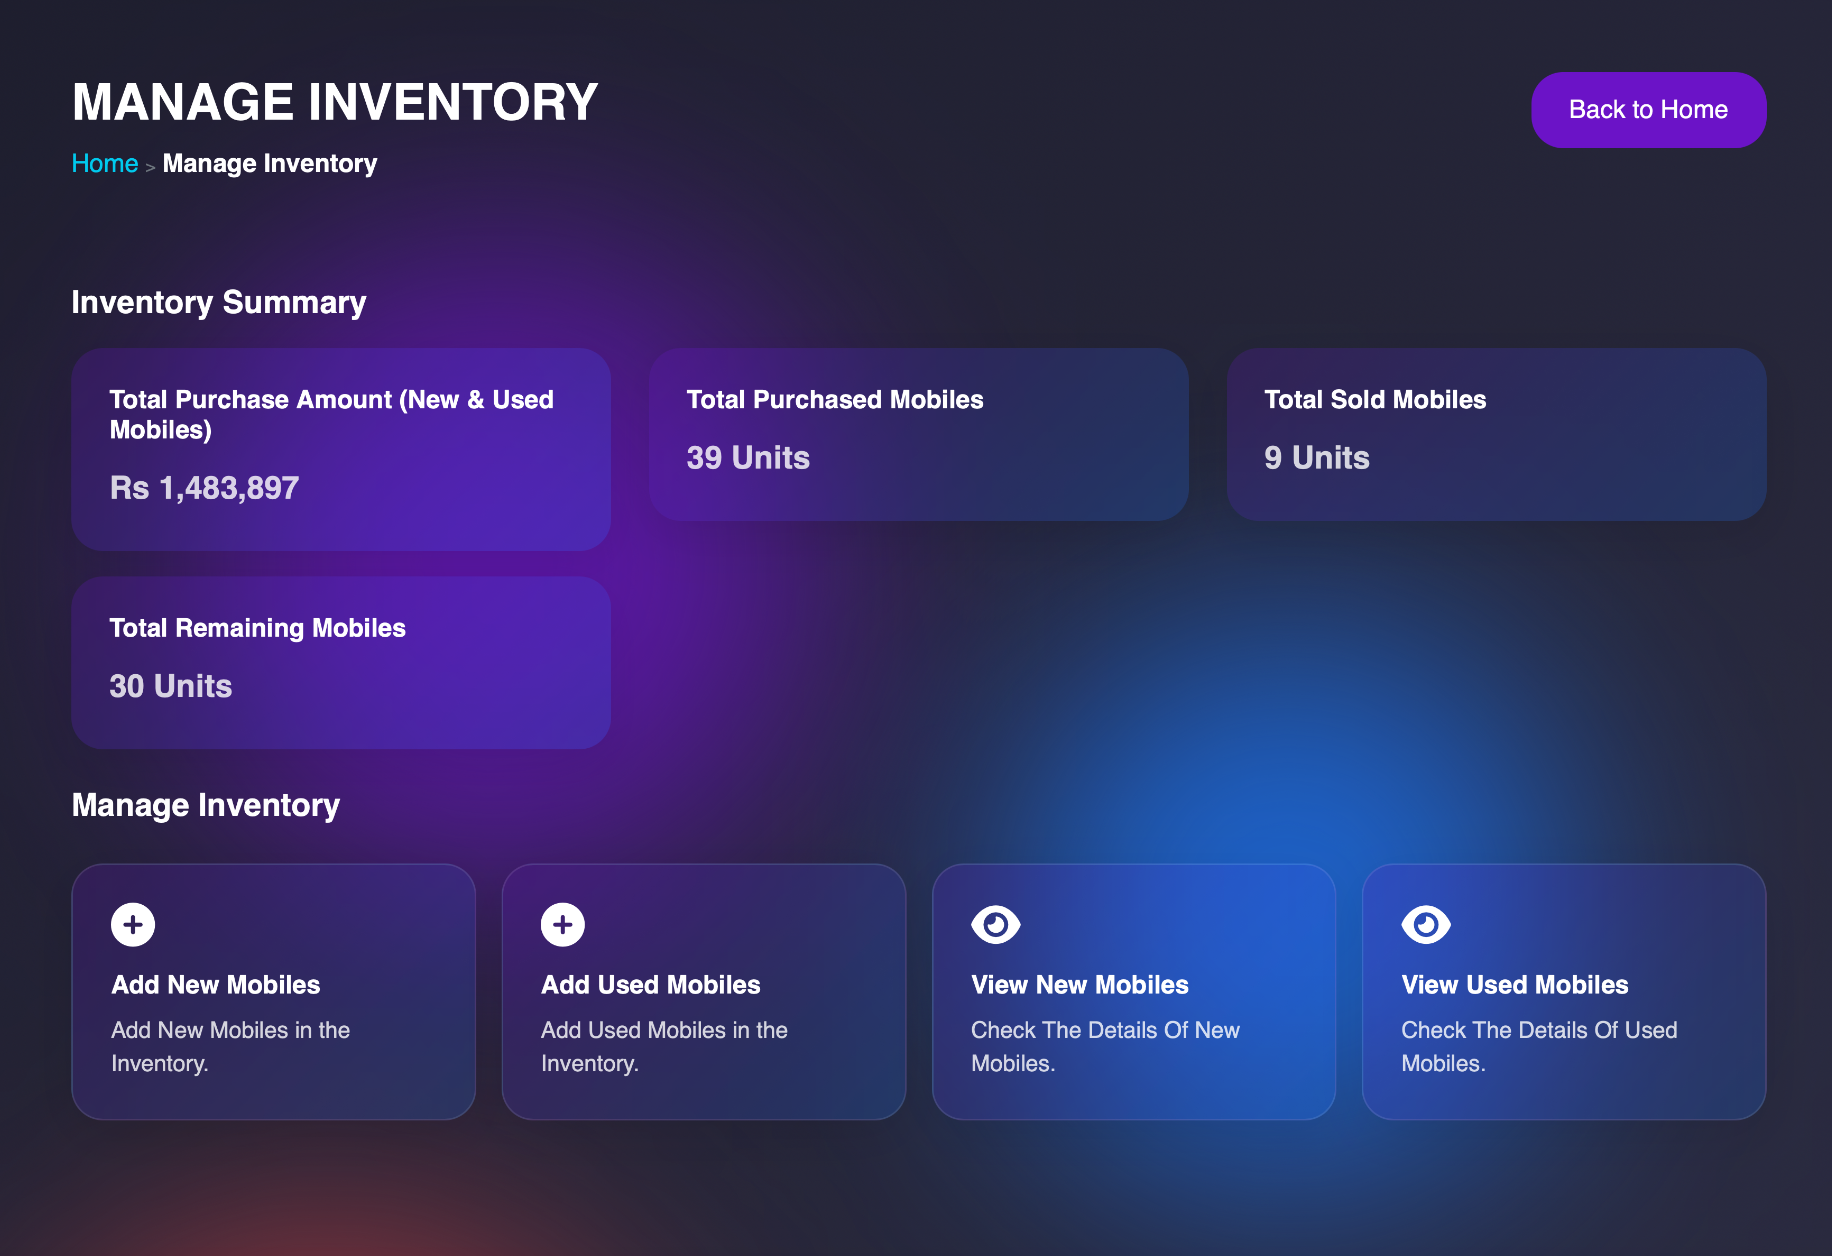Open the View Used Mobiles card
1832x1256 pixels.
tap(1563, 992)
